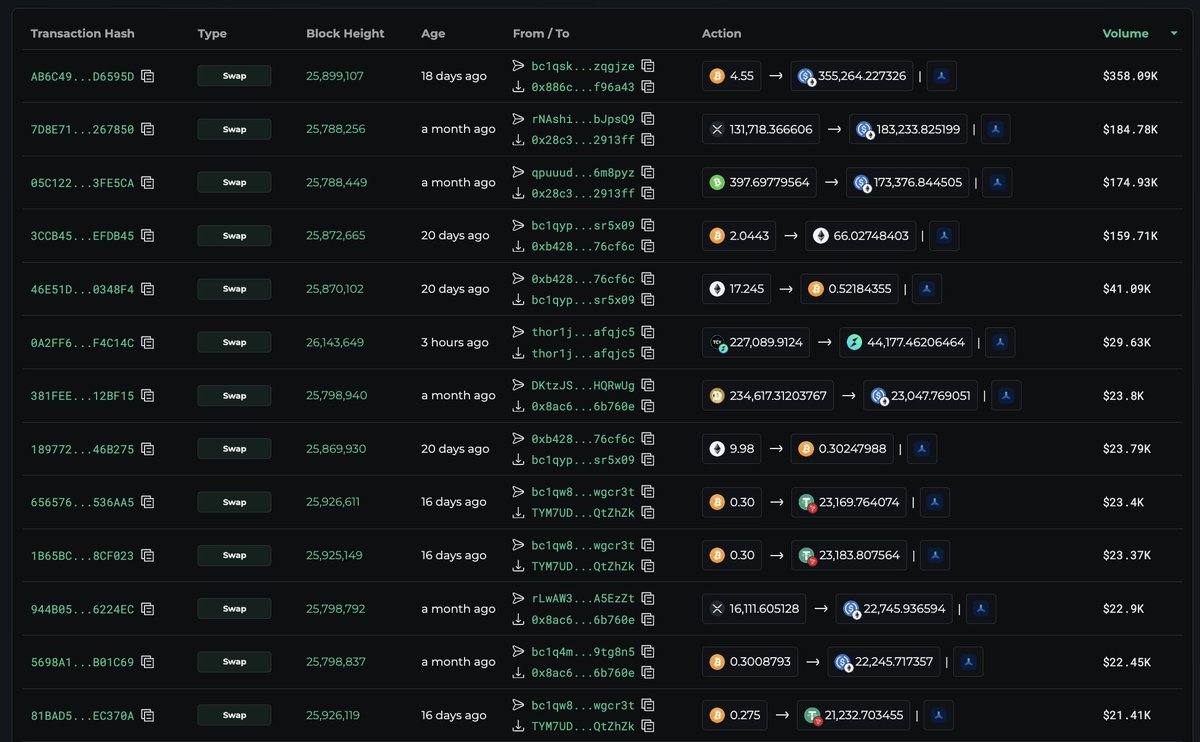Copy transaction hash AB6C49...D6595D
The height and width of the screenshot is (742, 1200).
point(148,76)
